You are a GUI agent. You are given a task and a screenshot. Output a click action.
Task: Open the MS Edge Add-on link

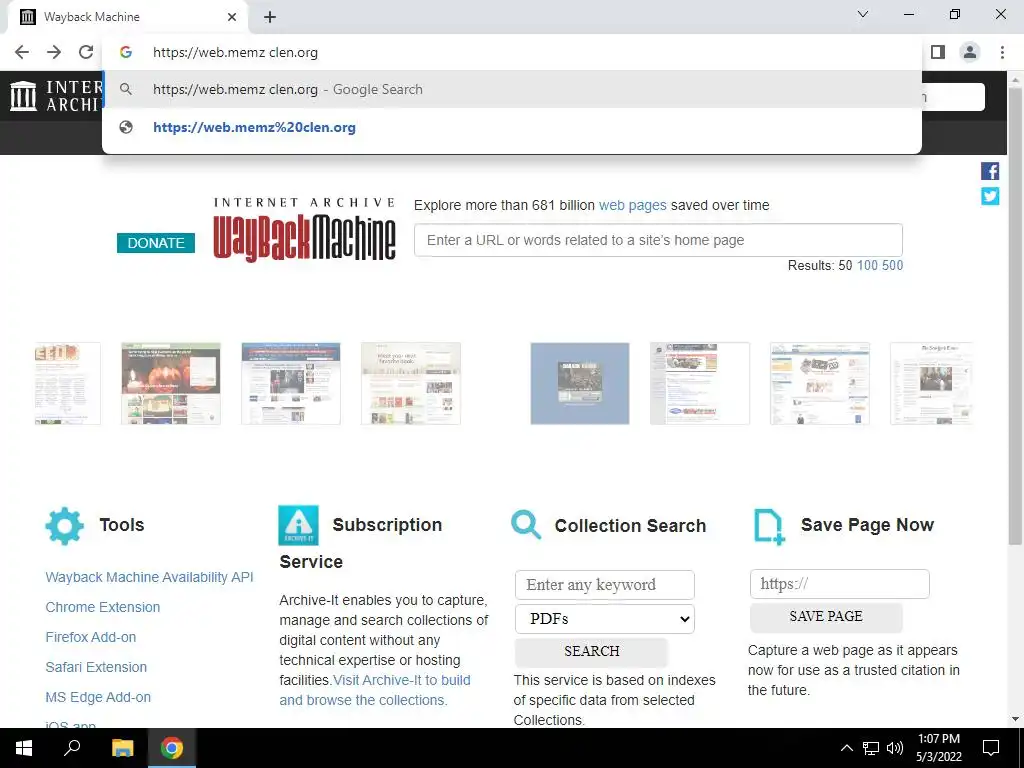[x=98, y=697]
